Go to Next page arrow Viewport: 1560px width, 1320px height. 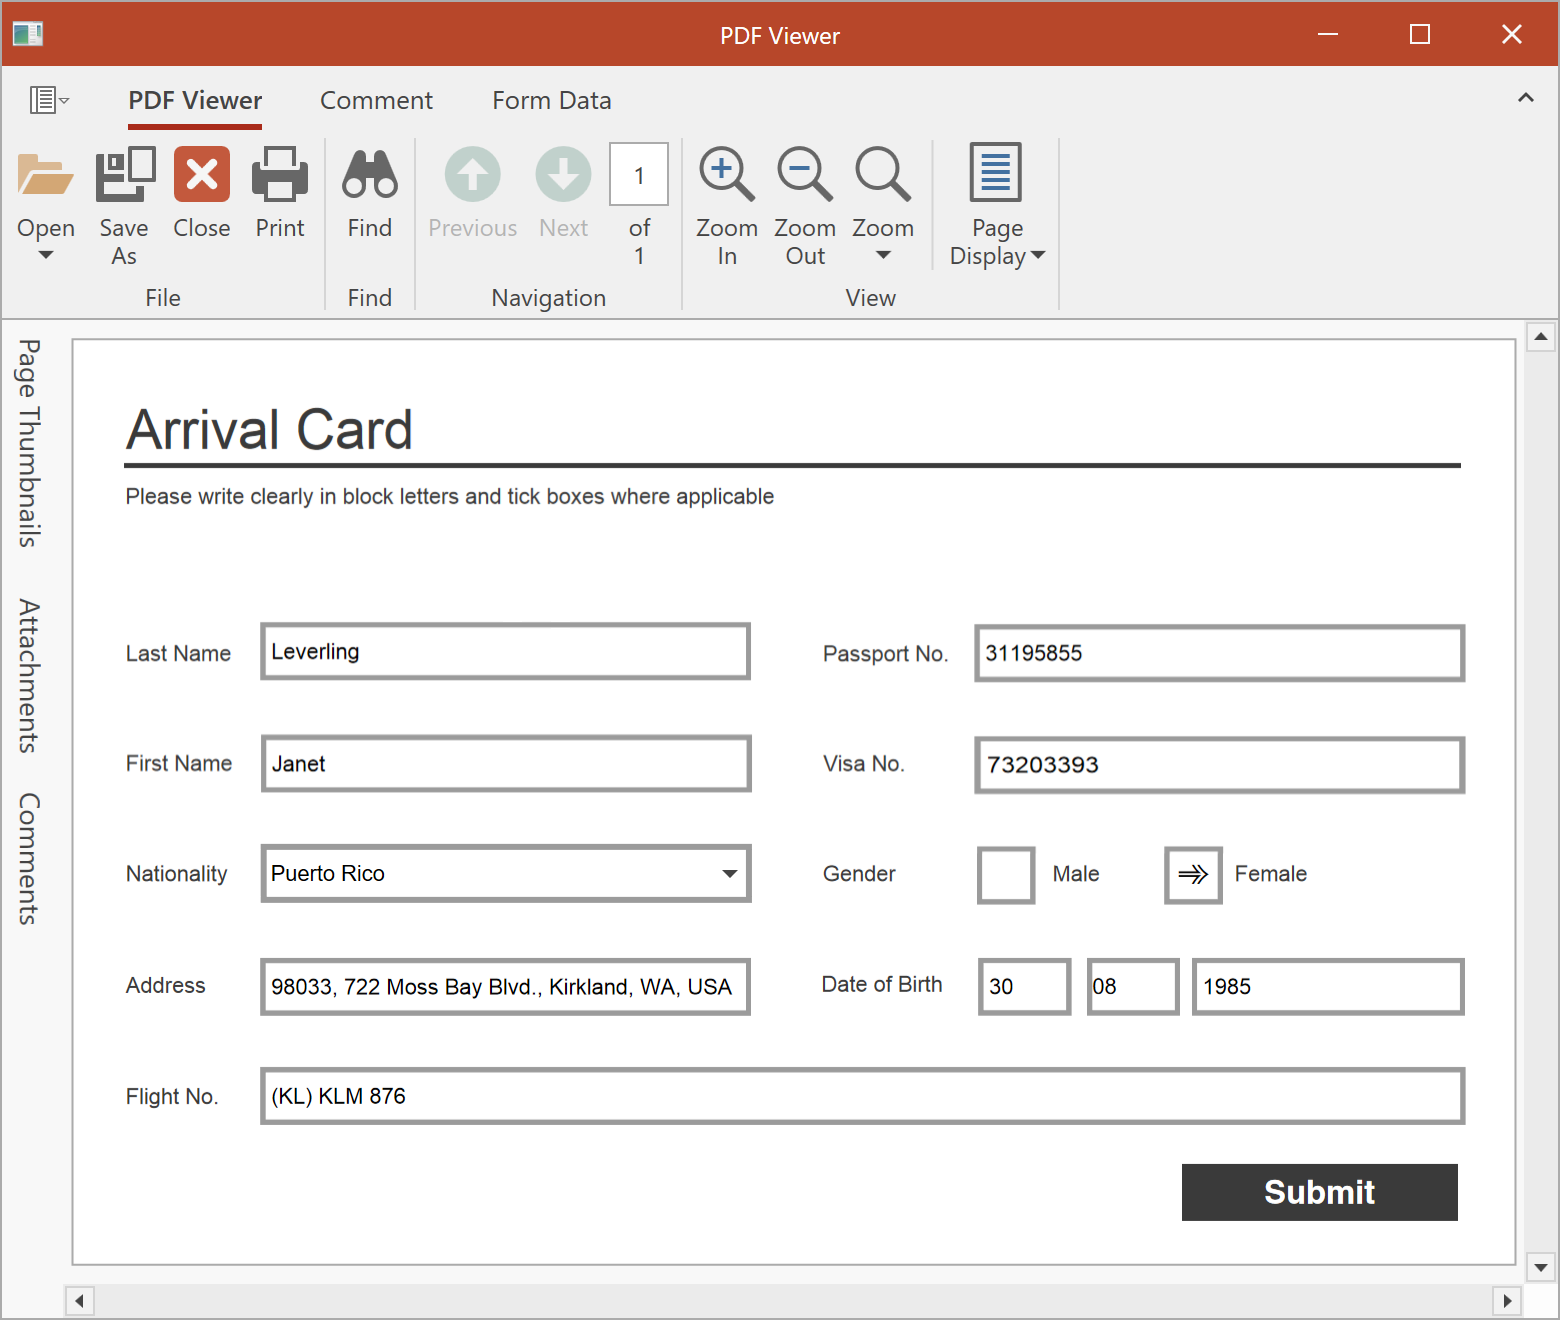point(563,176)
